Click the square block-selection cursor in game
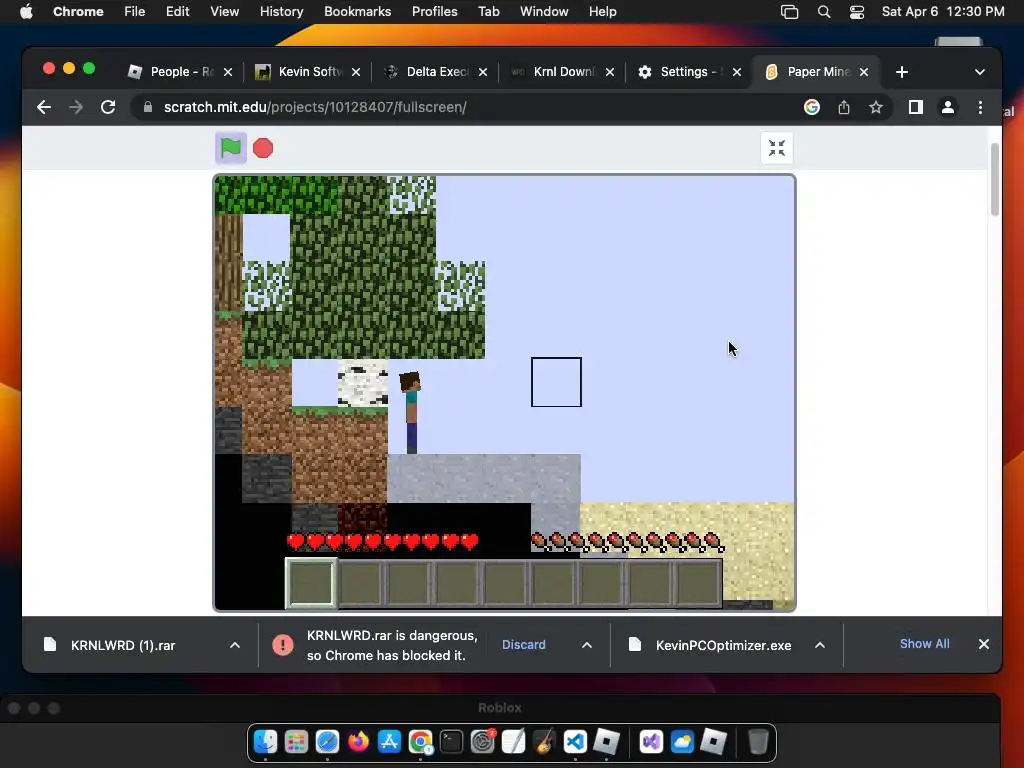This screenshot has width=1024, height=768. 556,382
